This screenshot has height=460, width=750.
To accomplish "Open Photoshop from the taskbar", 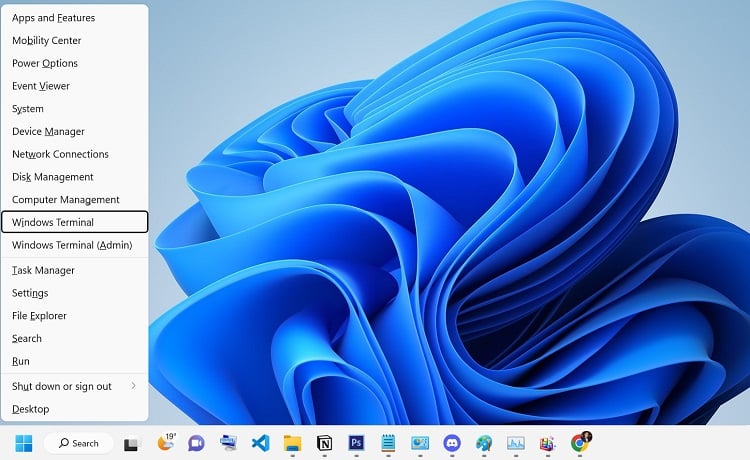I will click(x=356, y=443).
